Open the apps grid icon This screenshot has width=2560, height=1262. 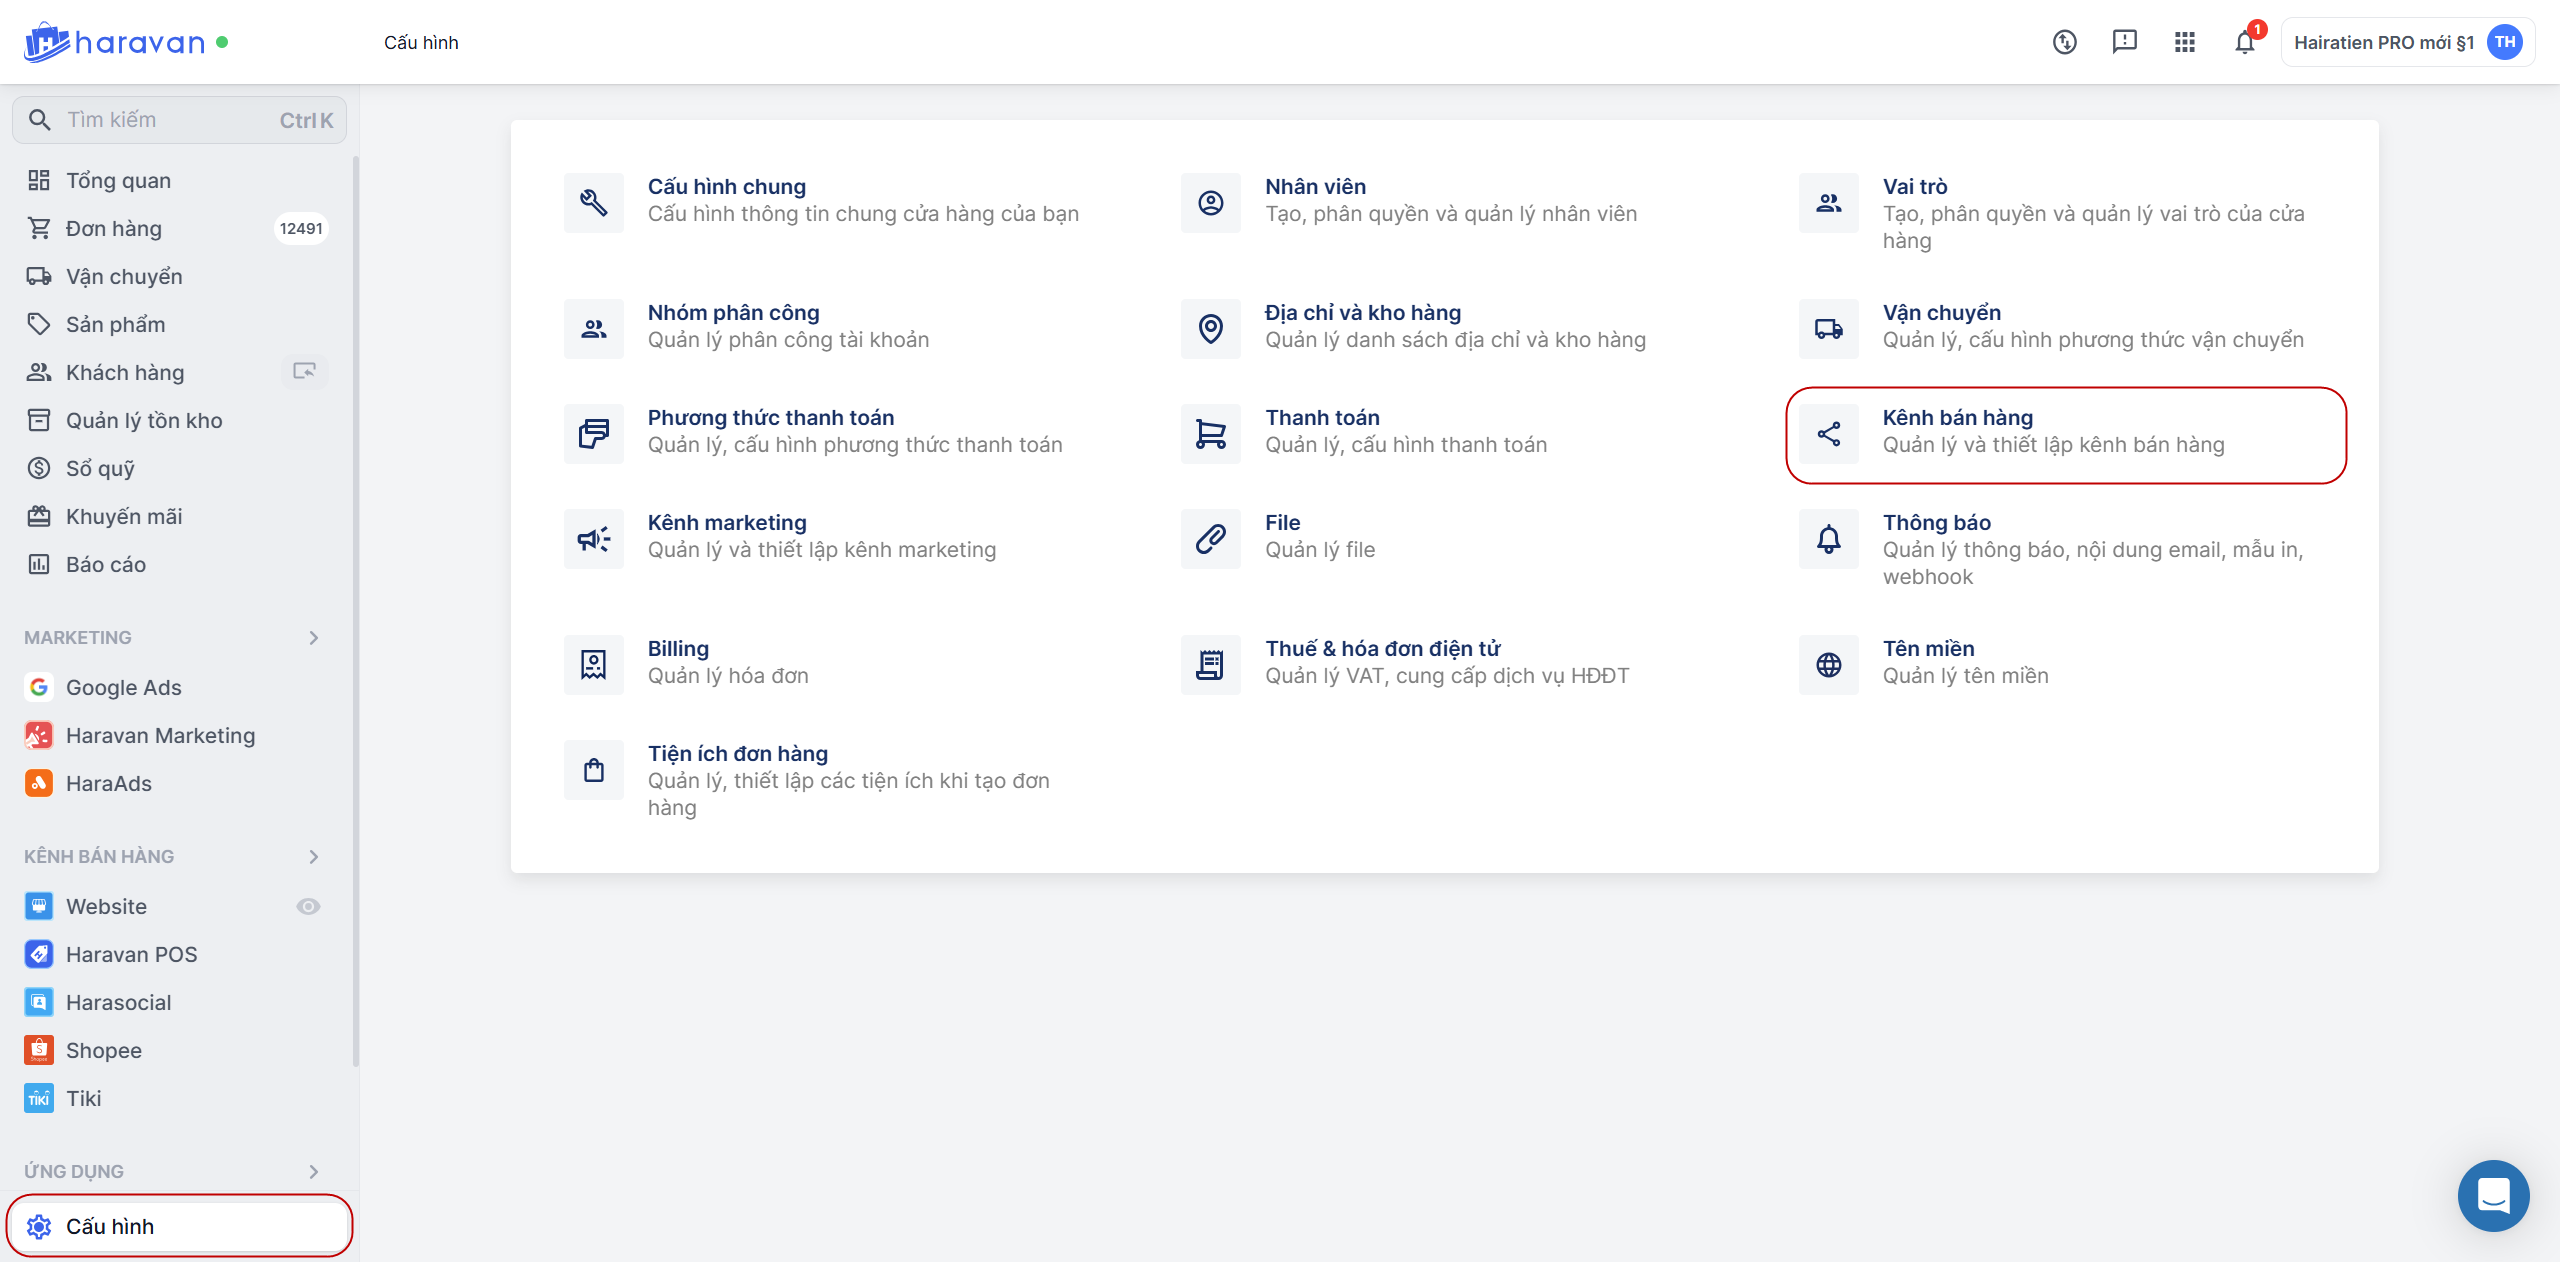coord(2184,42)
